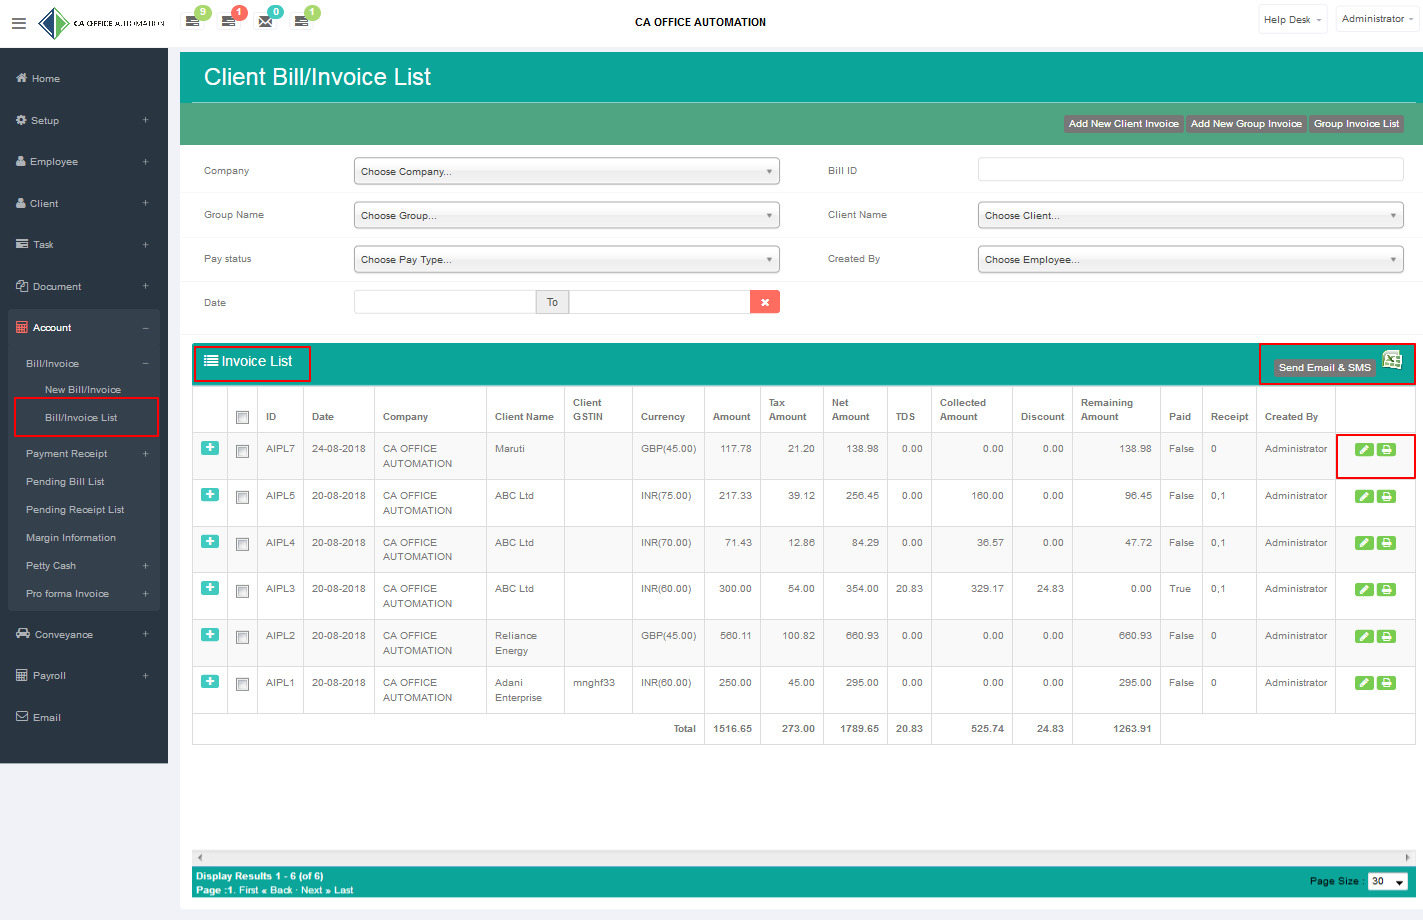This screenshot has width=1423, height=920.
Task: Print invoice AIPL5 with printer icon
Action: pos(1386,496)
